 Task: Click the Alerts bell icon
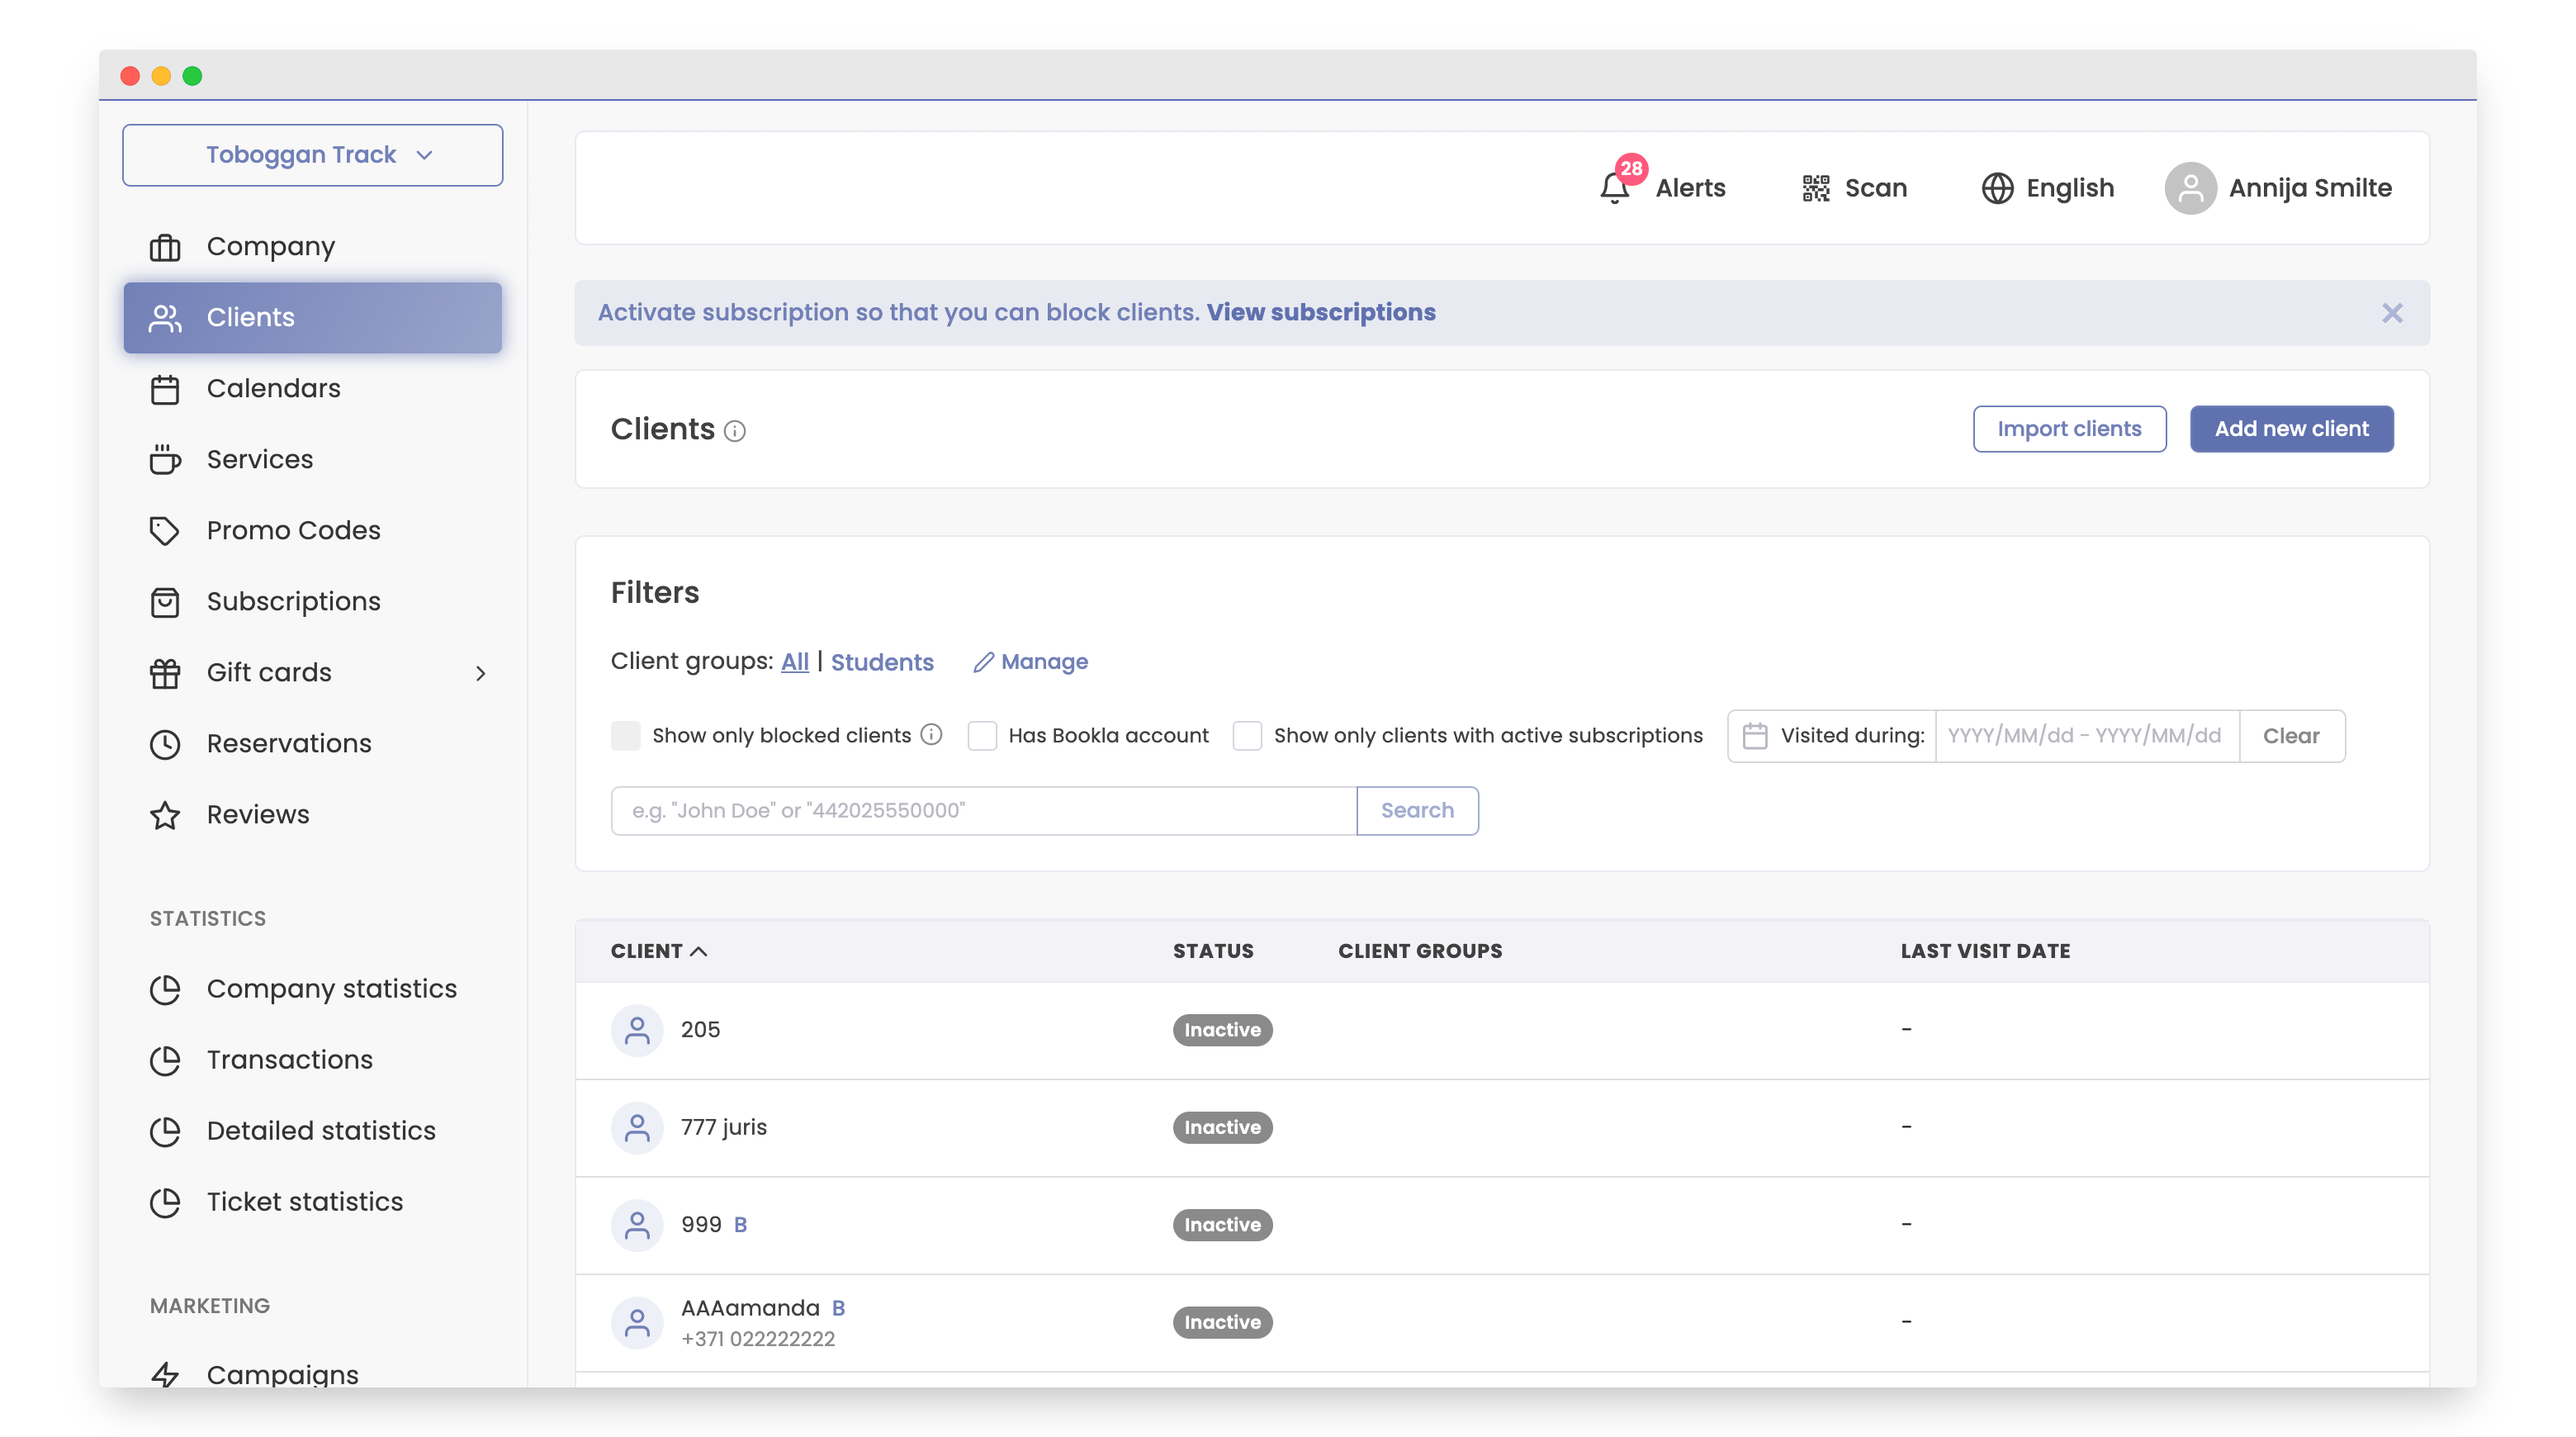pyautogui.click(x=1614, y=188)
